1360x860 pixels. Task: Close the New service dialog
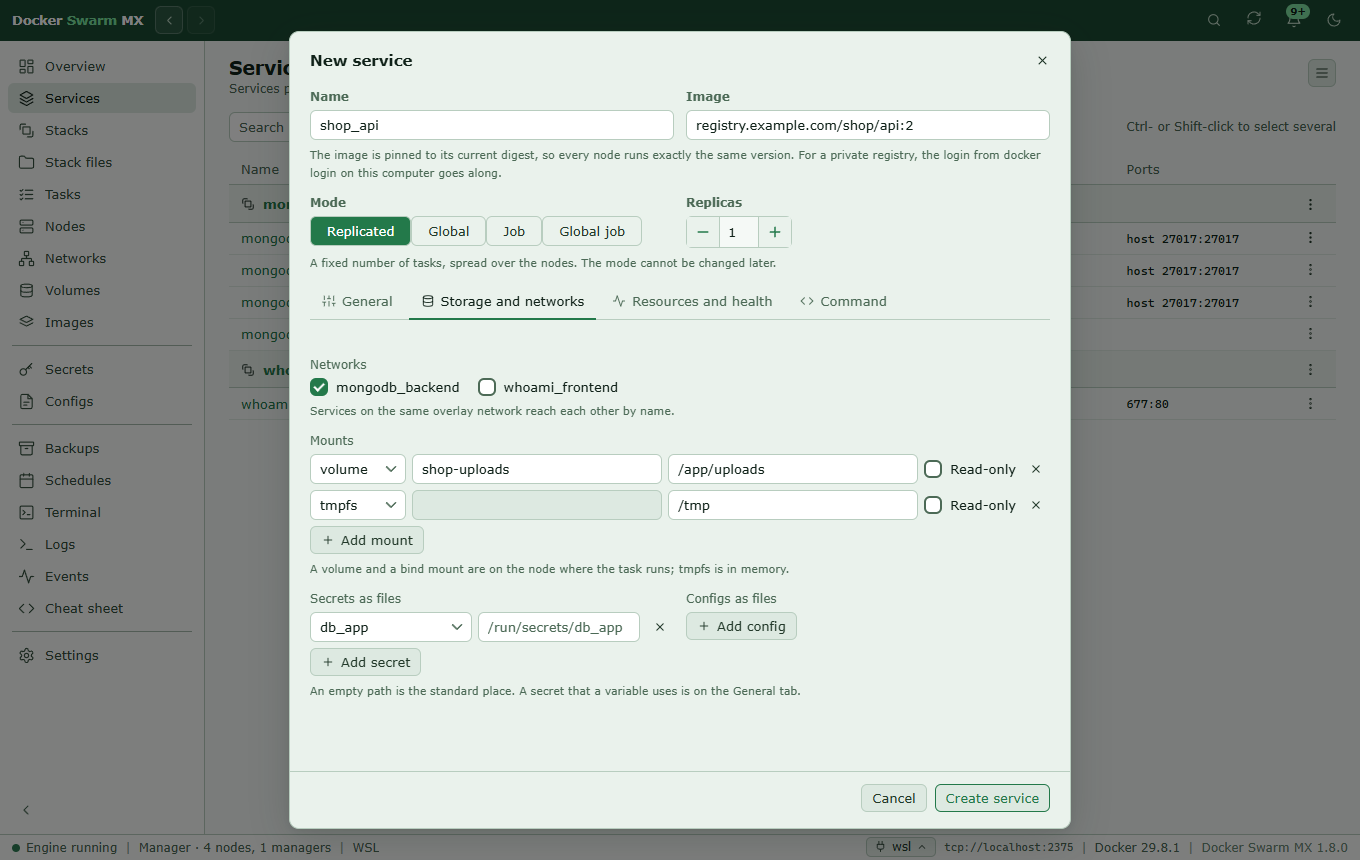coord(1042,61)
